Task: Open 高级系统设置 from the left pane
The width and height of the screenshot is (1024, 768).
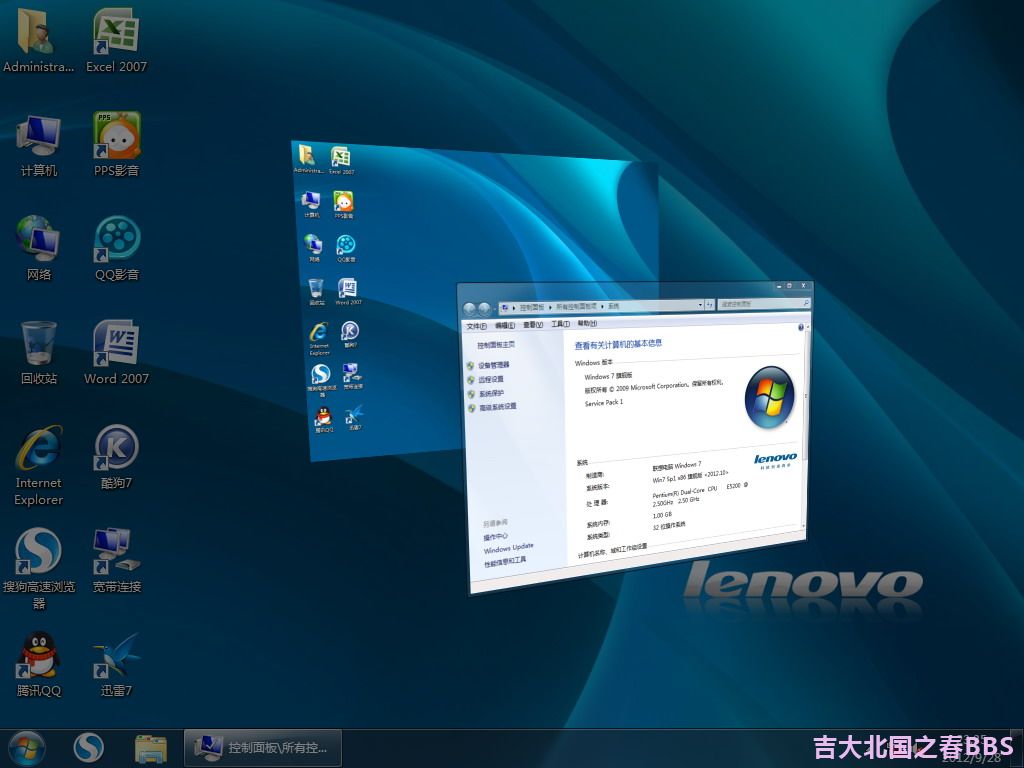Action: (498, 406)
